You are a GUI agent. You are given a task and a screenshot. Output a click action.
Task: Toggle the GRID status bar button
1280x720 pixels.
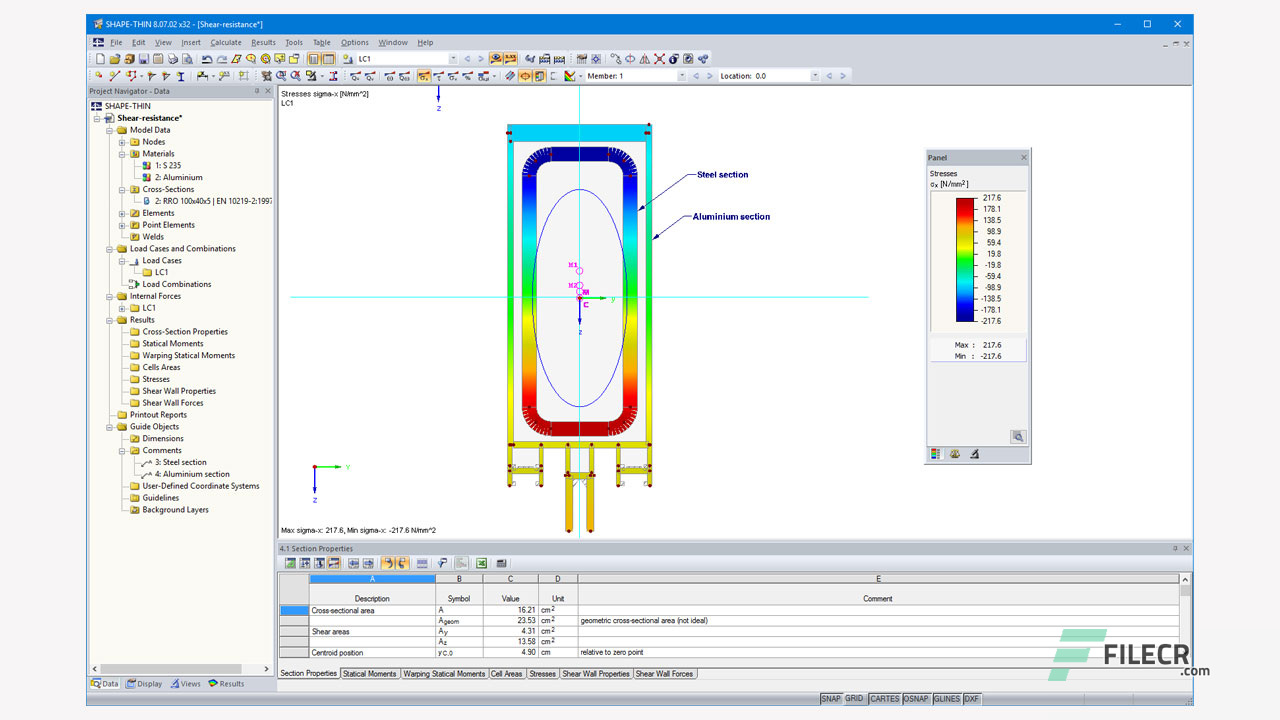tap(854, 699)
